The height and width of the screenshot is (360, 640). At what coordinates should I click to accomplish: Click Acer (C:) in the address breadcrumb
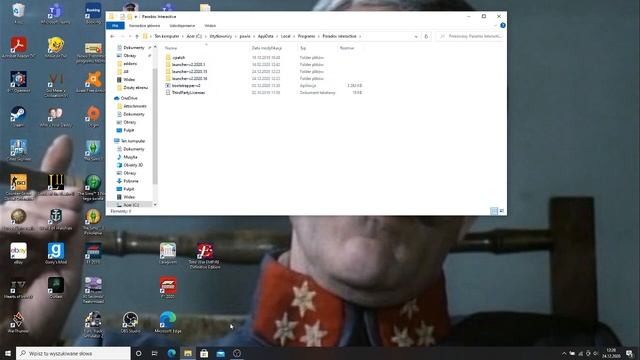pos(194,36)
